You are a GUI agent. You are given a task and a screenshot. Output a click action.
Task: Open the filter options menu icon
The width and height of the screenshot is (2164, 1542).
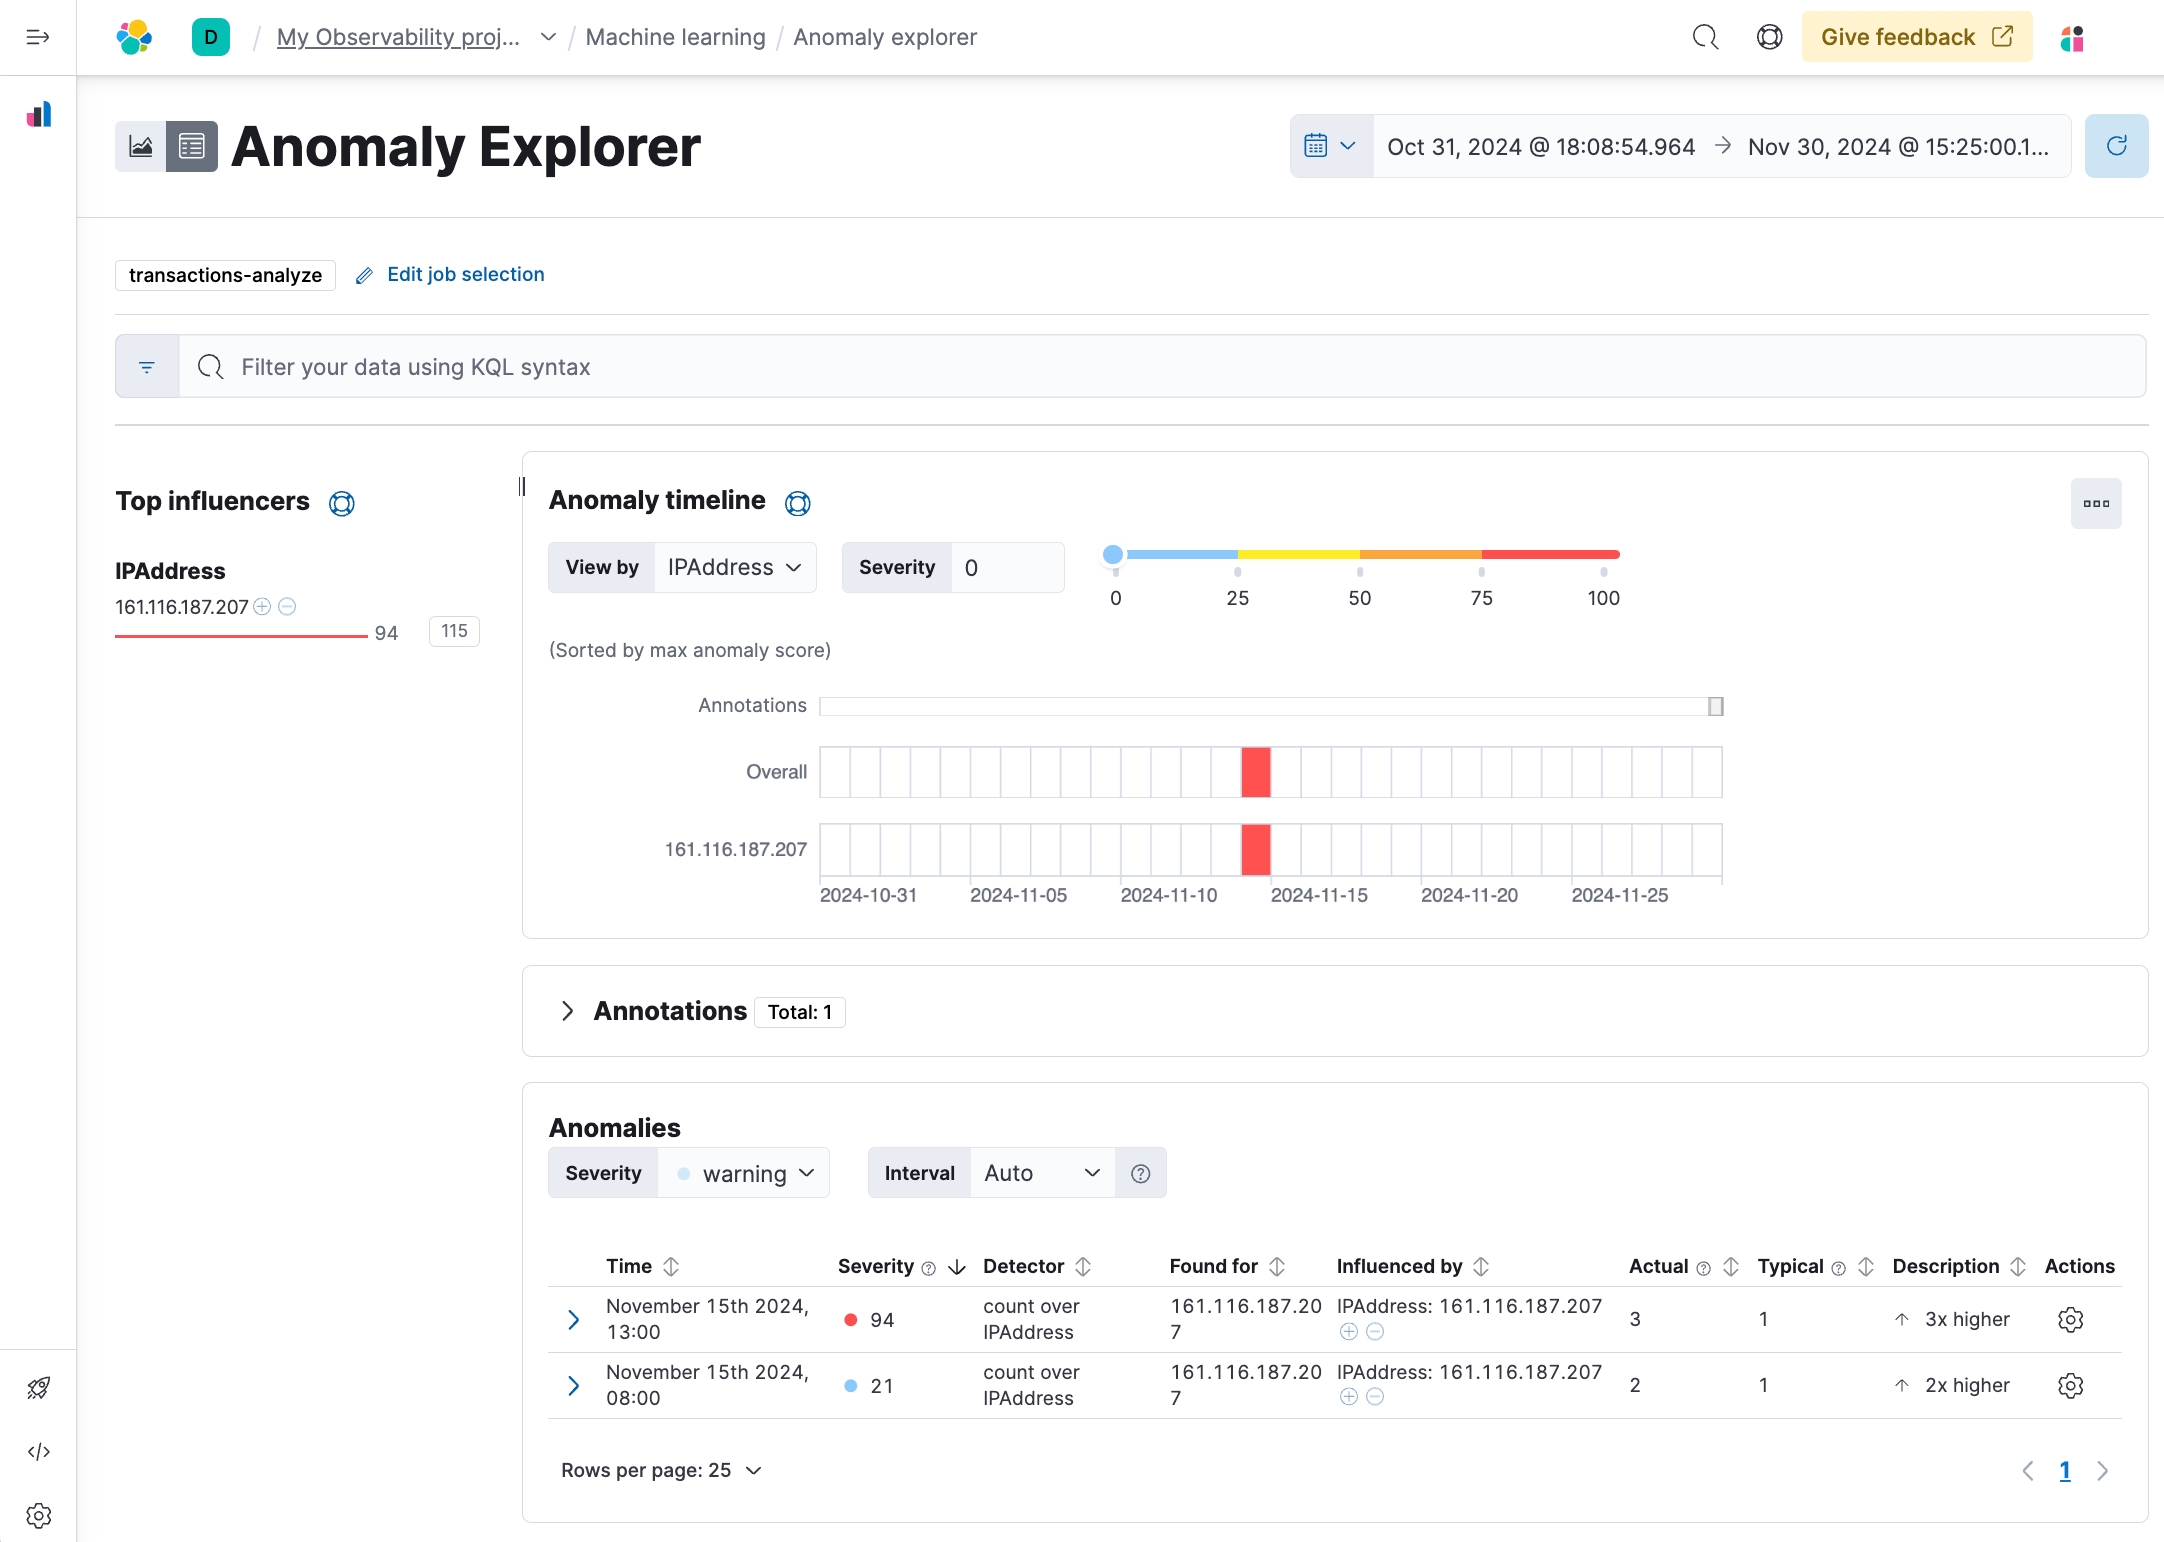point(147,367)
